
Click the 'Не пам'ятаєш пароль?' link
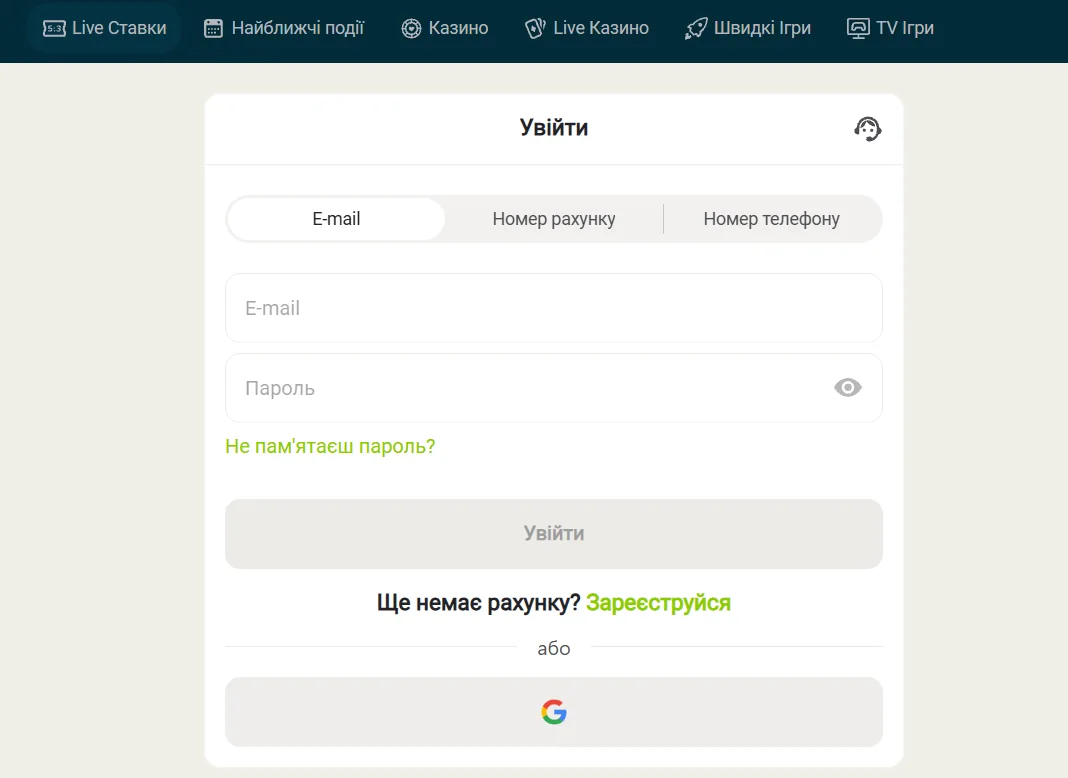pyautogui.click(x=330, y=446)
